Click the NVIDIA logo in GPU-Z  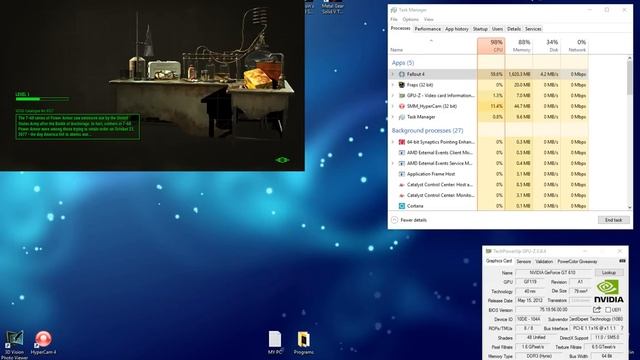[x=608, y=291]
